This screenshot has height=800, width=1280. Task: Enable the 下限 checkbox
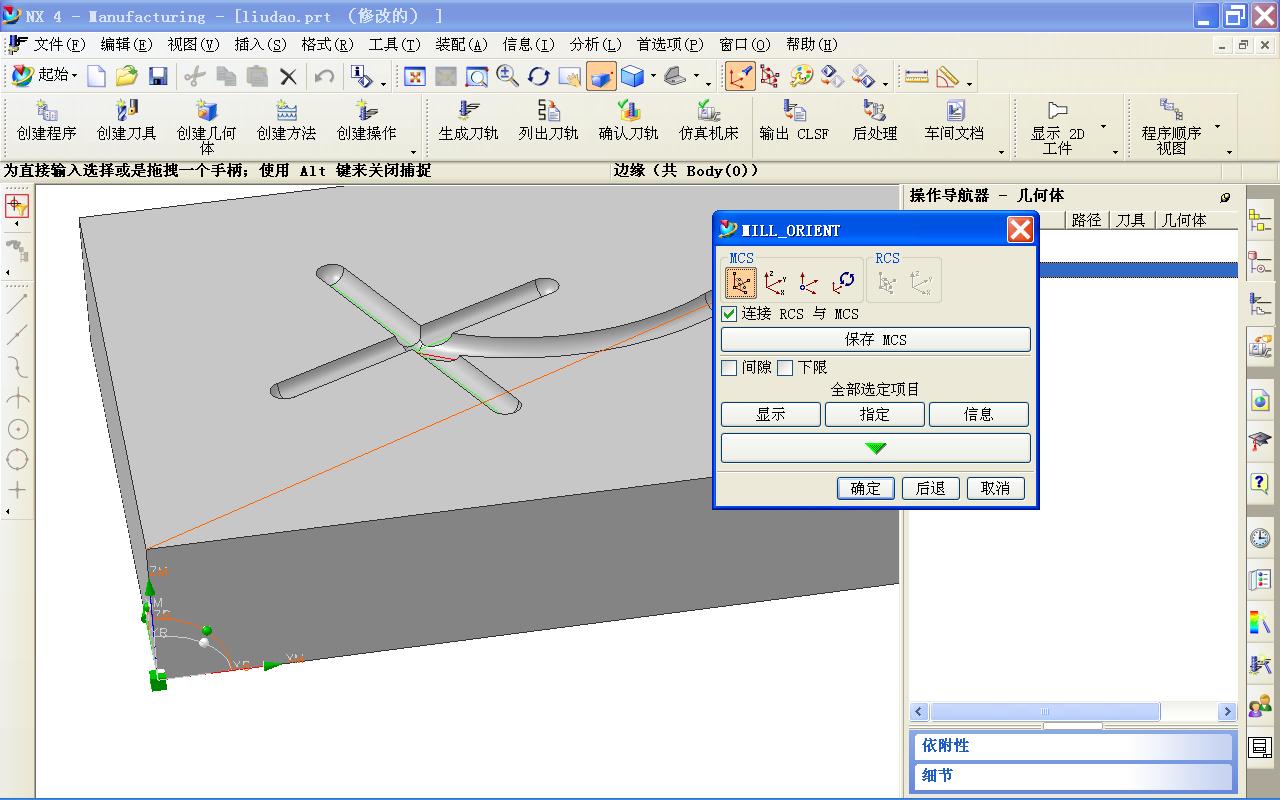785,368
